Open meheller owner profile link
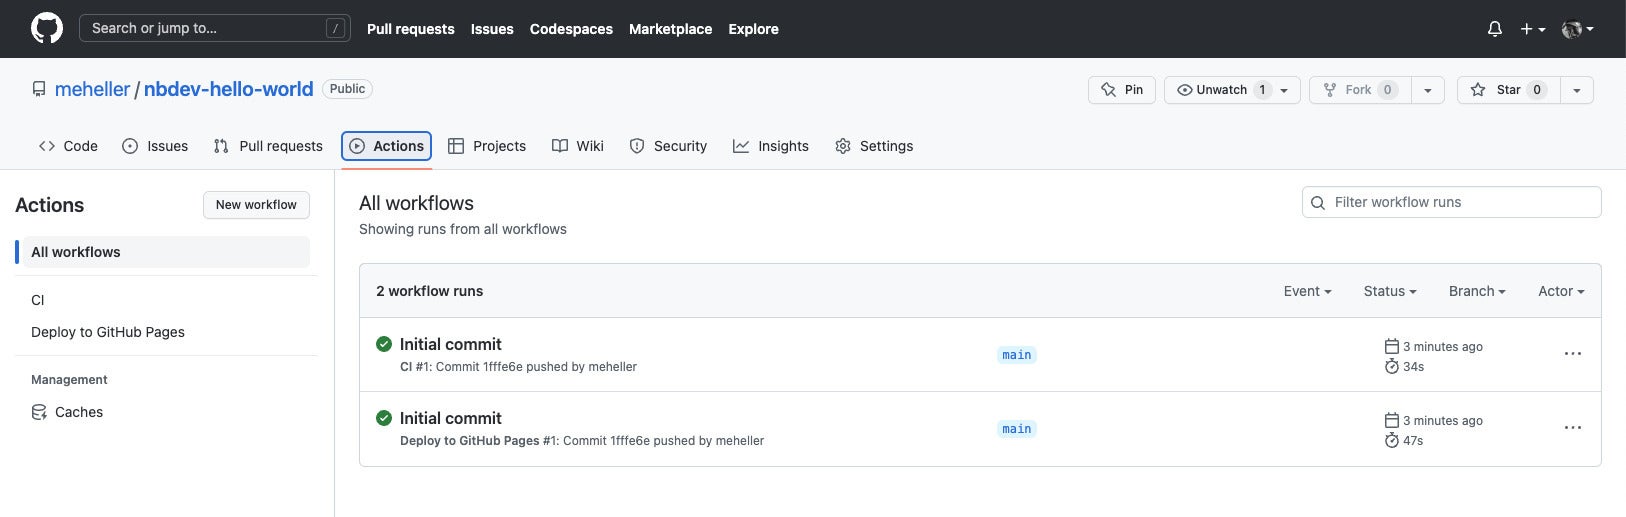Viewport: 1626px width, 517px height. (x=92, y=89)
